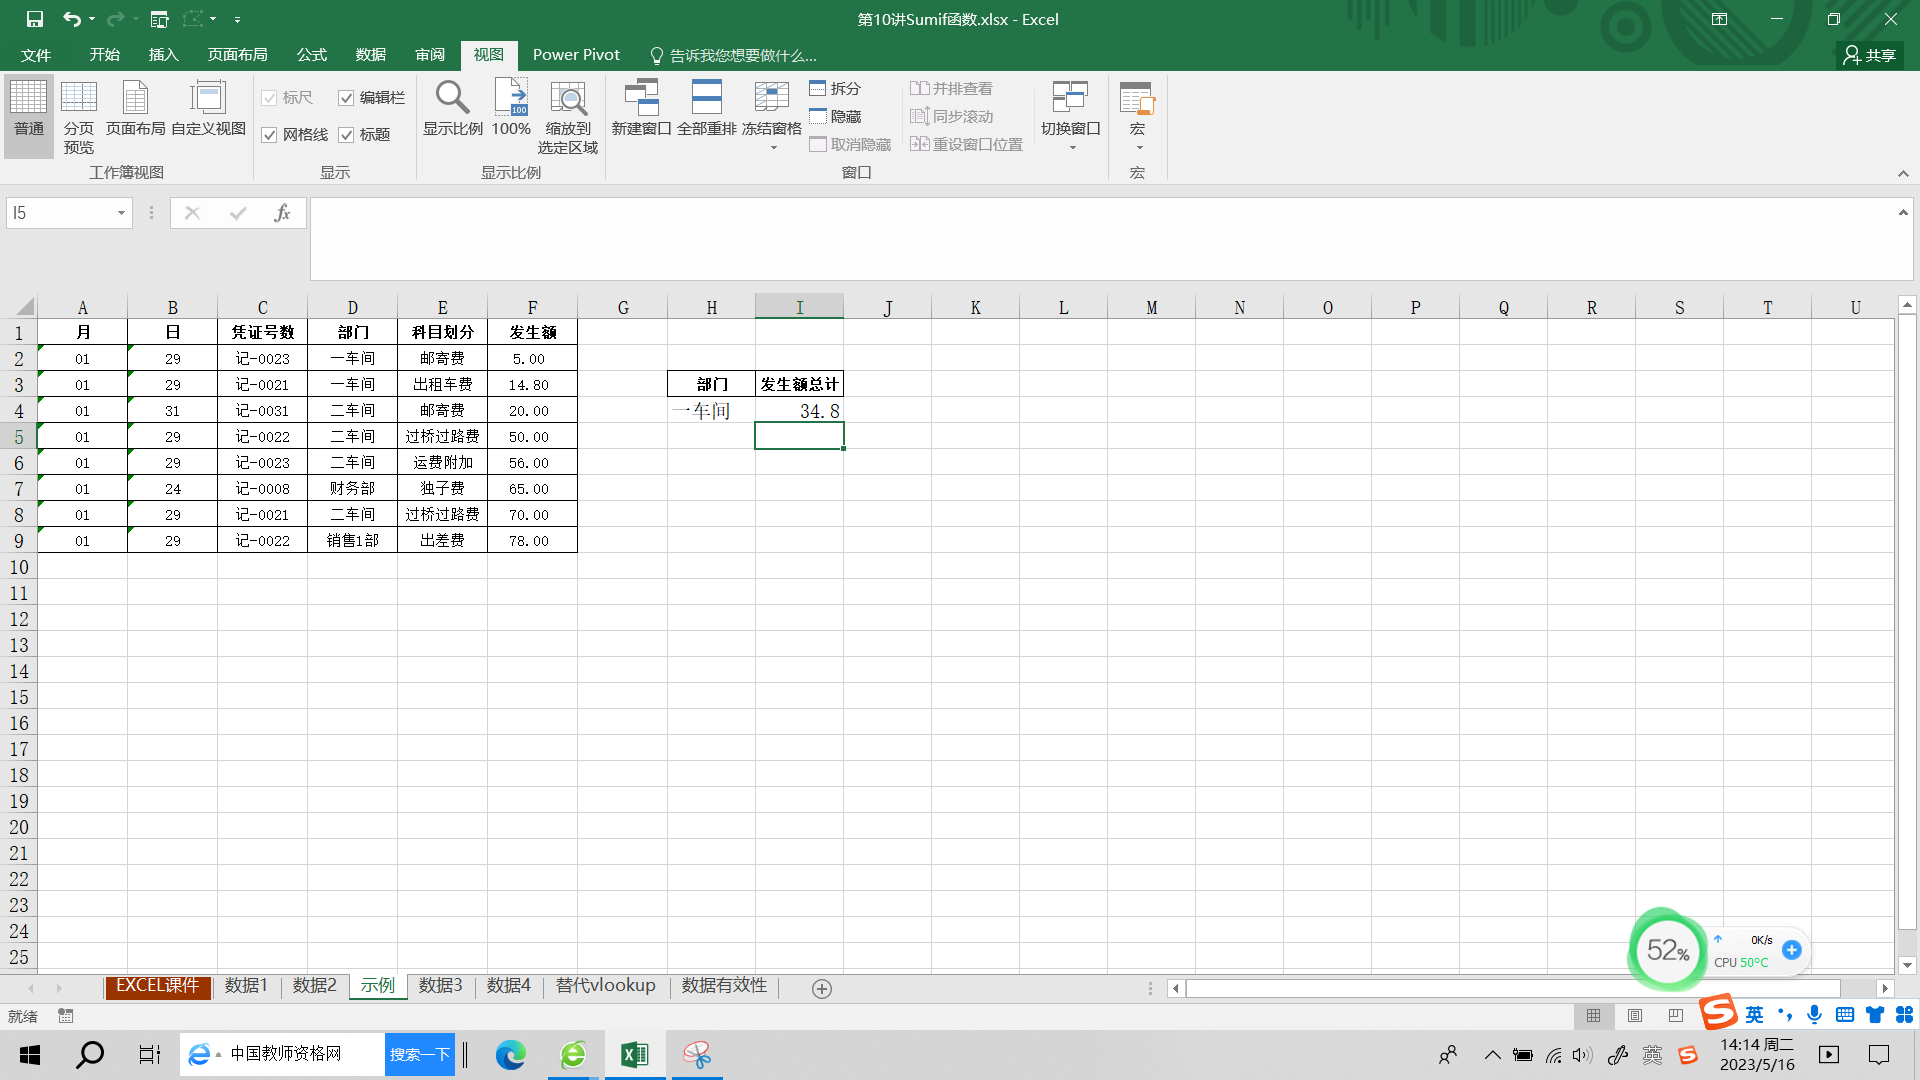
Task: Open the 数据有效性 sheet tab
Action: click(x=724, y=986)
